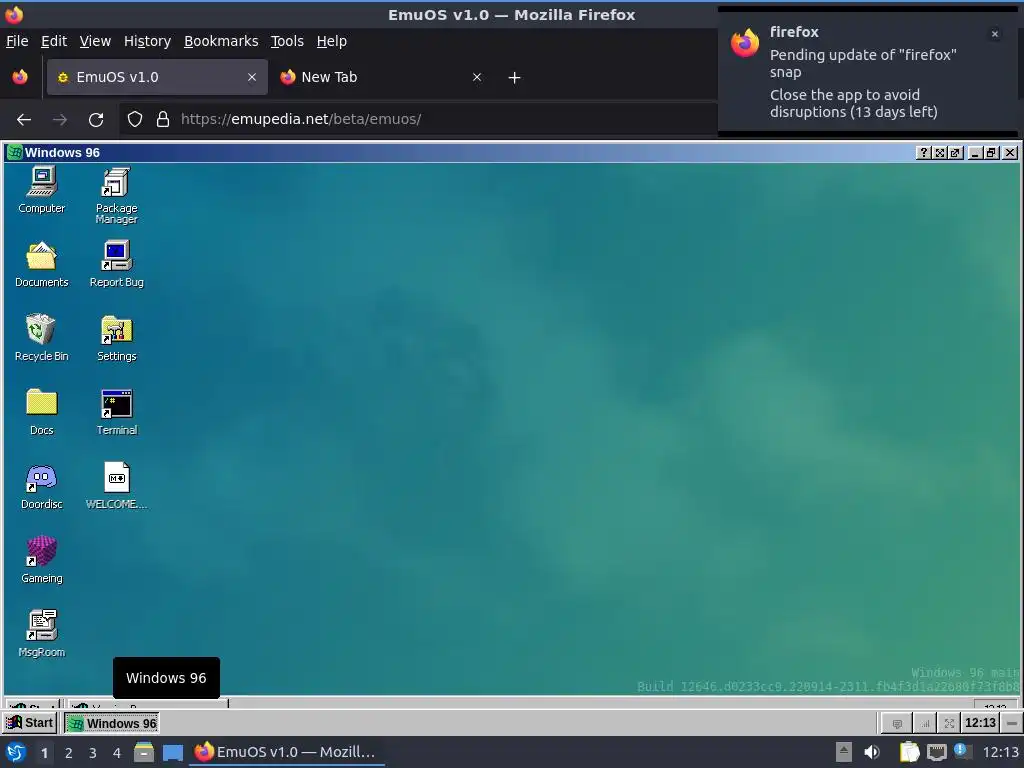Open the MsgRoom shortcut
Viewport: 1024px width, 768px height.
(x=41, y=633)
